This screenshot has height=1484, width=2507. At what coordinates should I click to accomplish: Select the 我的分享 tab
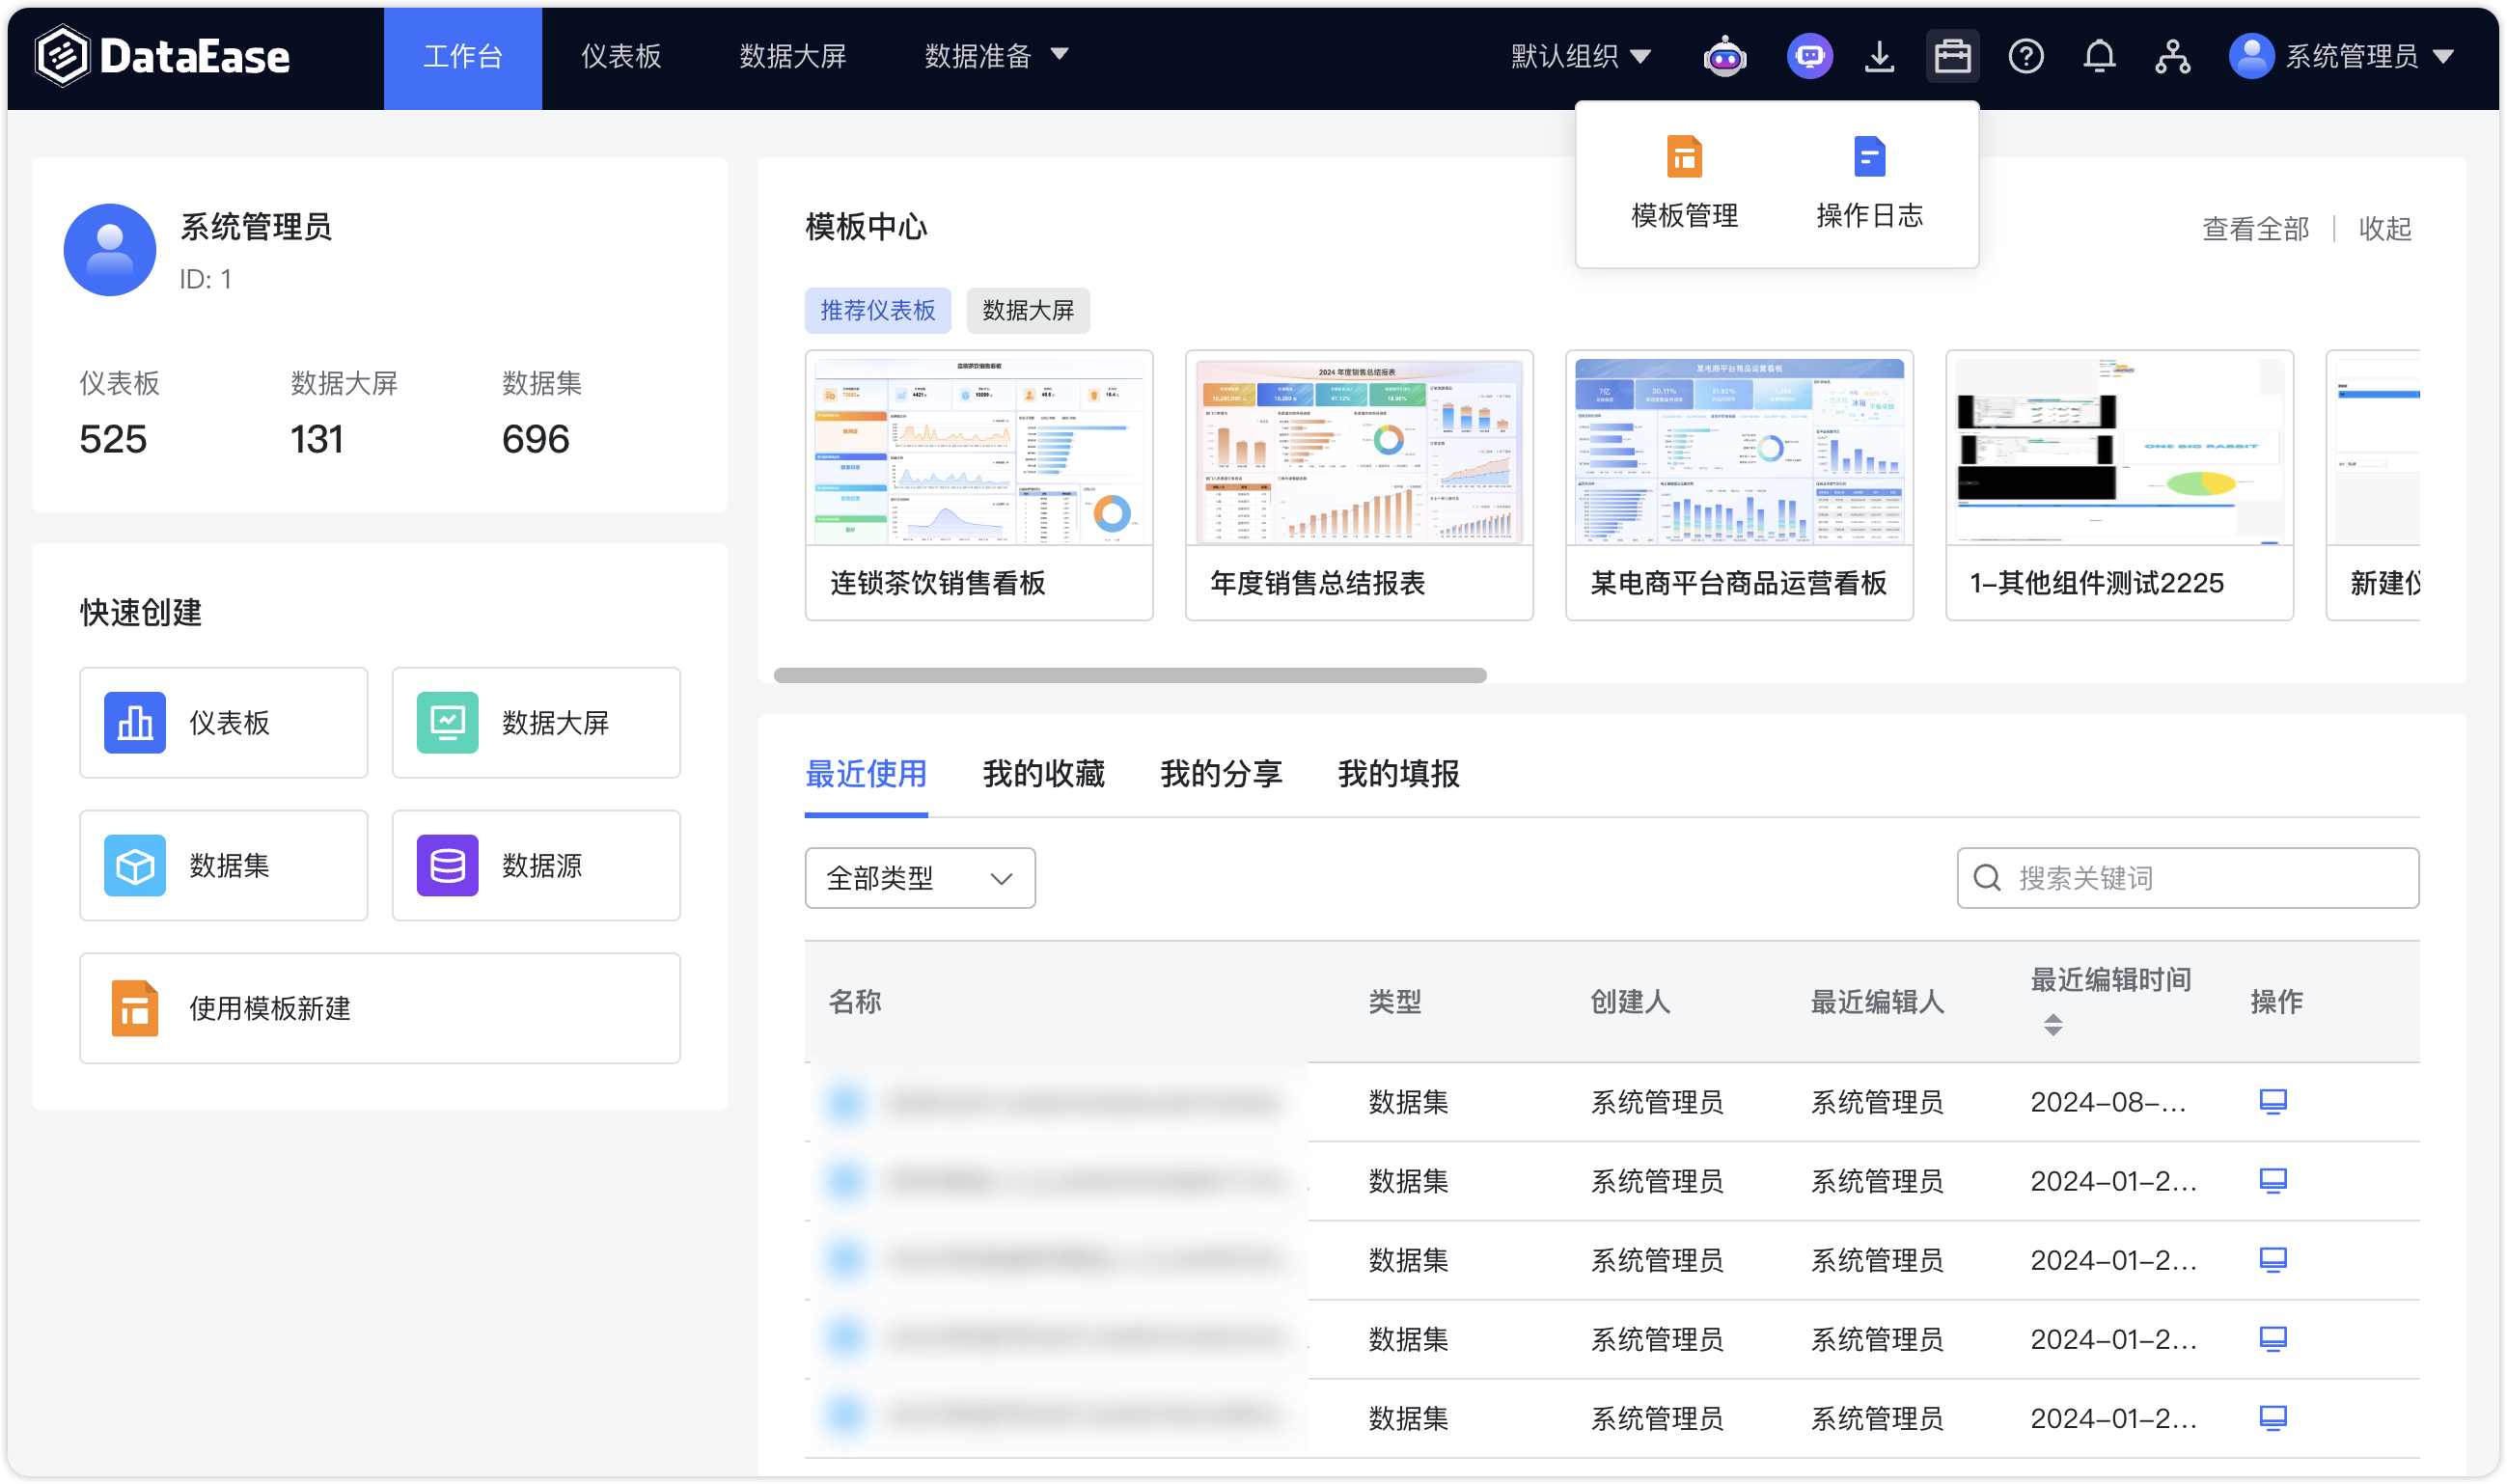1220,773
